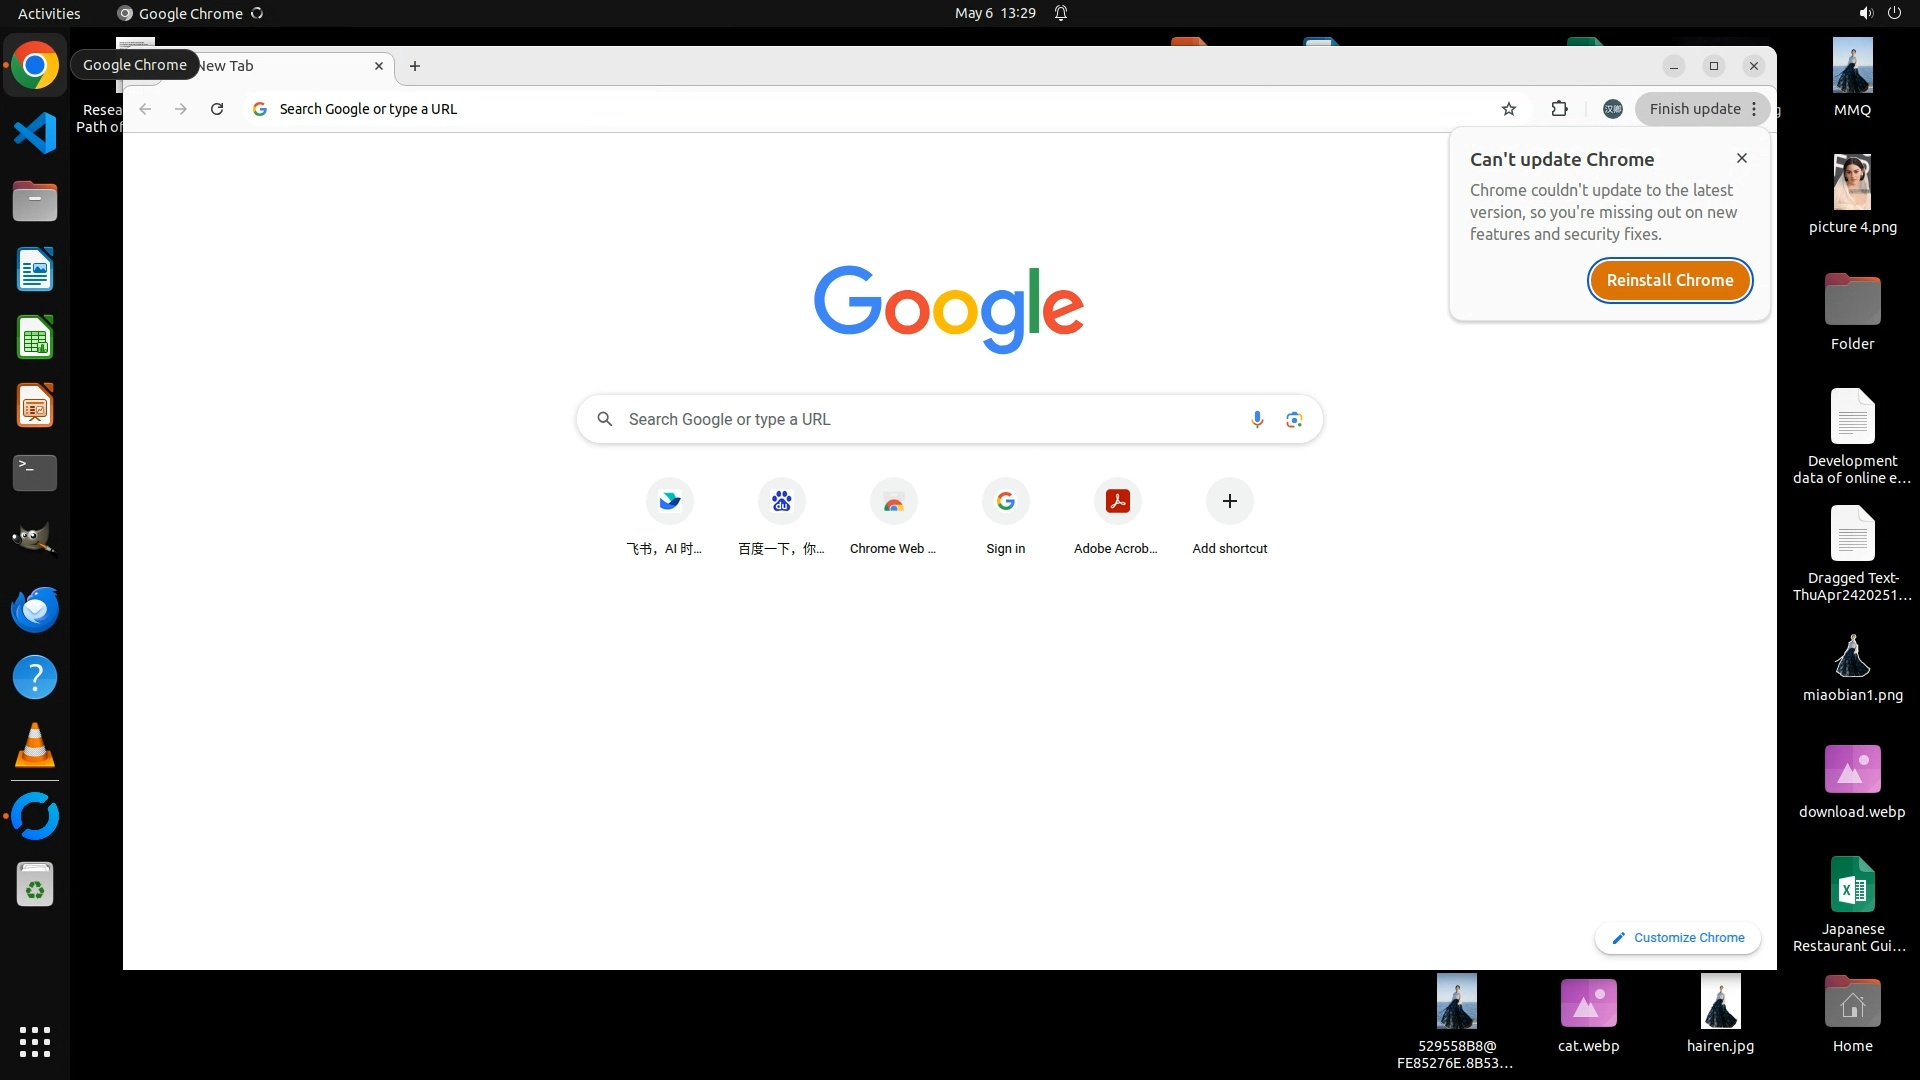1920x1080 pixels.
Task: Expand the Finish update three-dot menu
Action: (1754, 109)
